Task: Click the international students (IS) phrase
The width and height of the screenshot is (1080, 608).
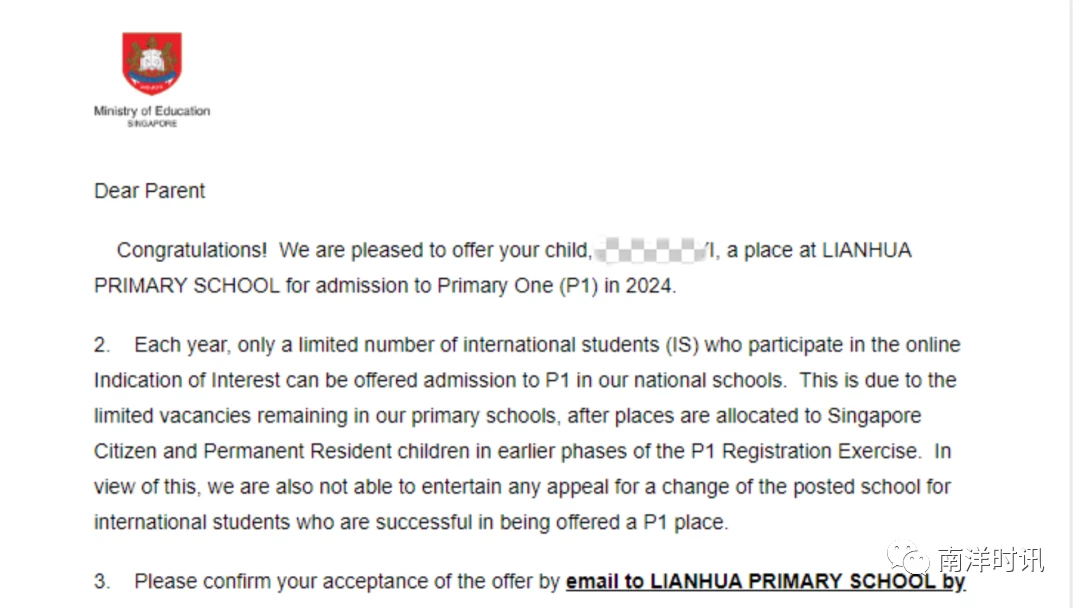Action: tap(581, 345)
